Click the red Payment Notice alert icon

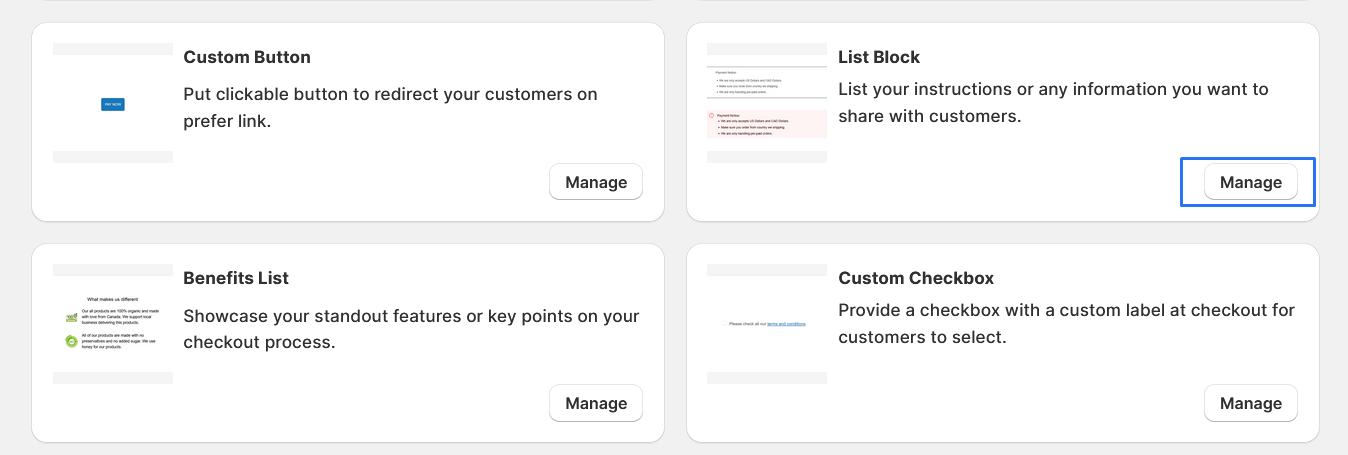pos(711,116)
